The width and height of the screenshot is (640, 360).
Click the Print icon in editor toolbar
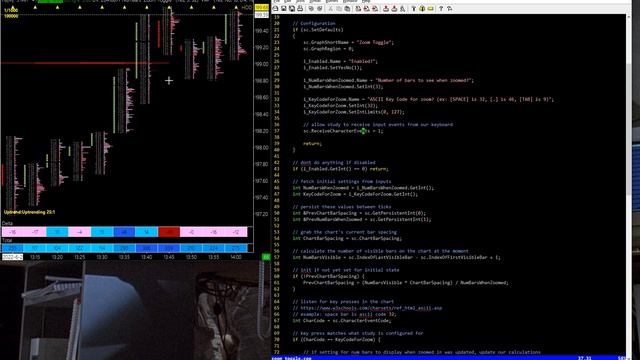tap(300, 9)
